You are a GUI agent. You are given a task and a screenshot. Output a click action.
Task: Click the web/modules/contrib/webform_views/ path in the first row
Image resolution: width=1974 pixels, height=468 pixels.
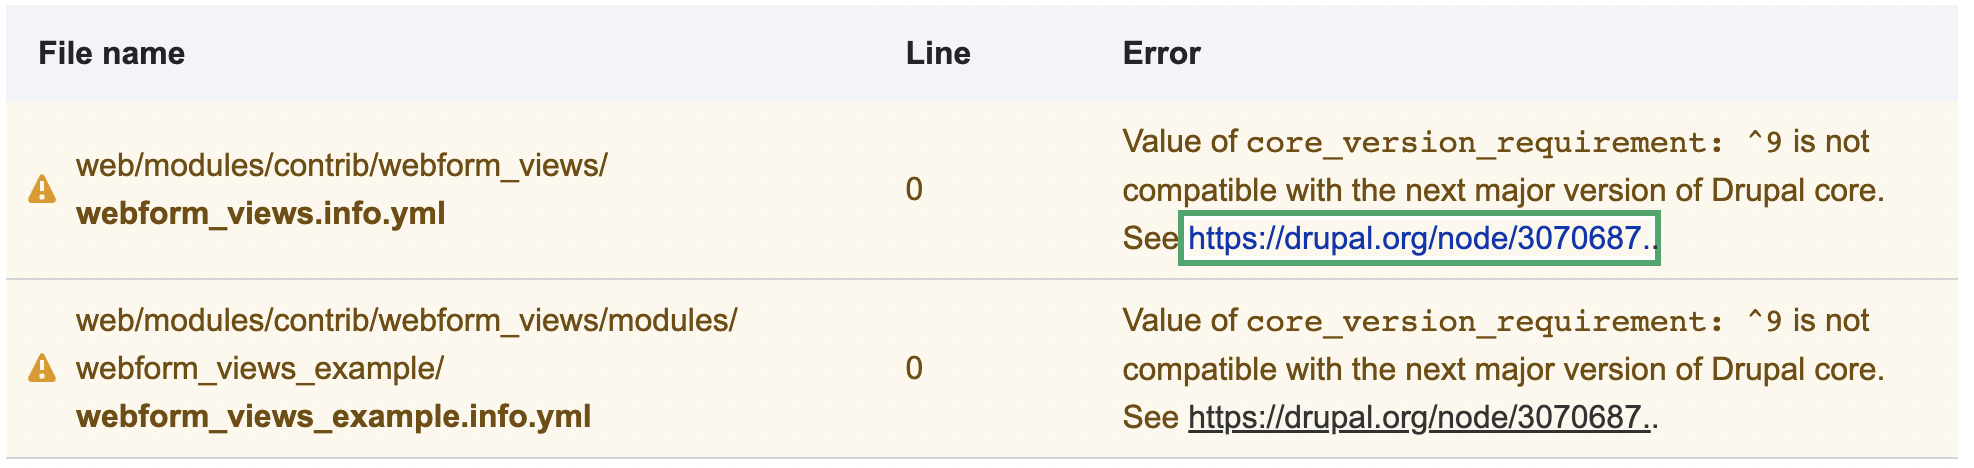click(x=341, y=165)
